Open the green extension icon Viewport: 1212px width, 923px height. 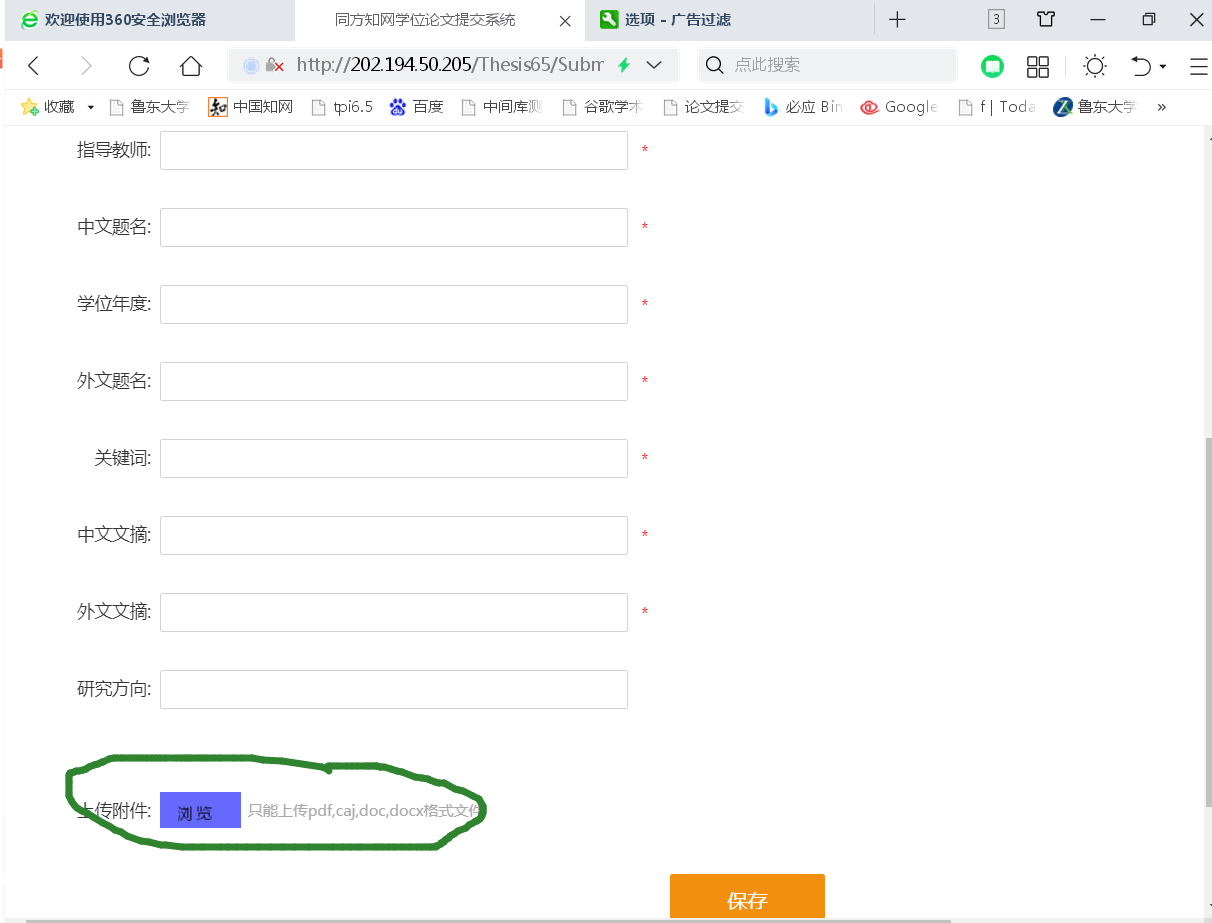click(992, 66)
